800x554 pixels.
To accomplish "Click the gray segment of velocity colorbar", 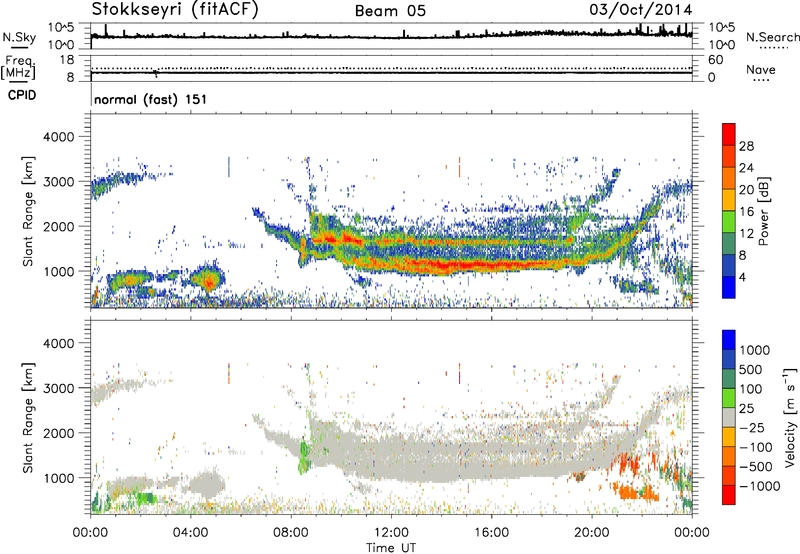I will point(729,418).
